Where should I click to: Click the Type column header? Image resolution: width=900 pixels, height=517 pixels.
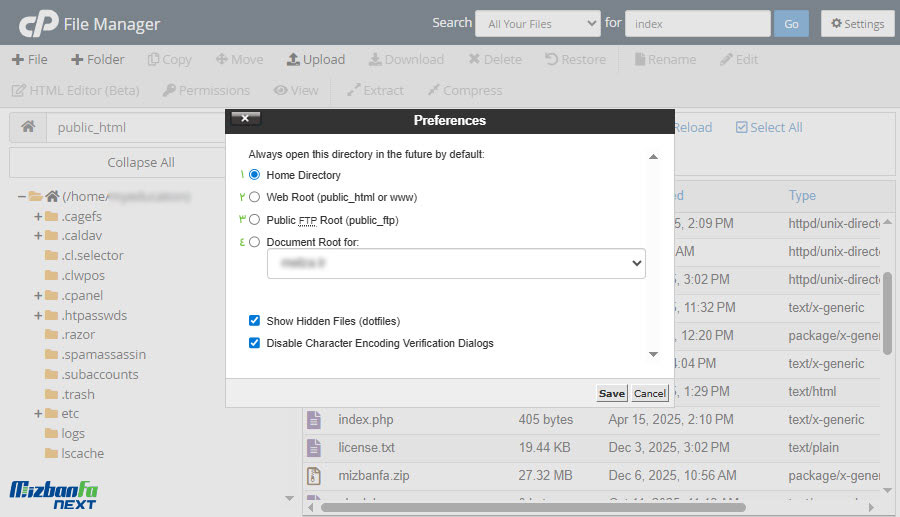coord(802,195)
